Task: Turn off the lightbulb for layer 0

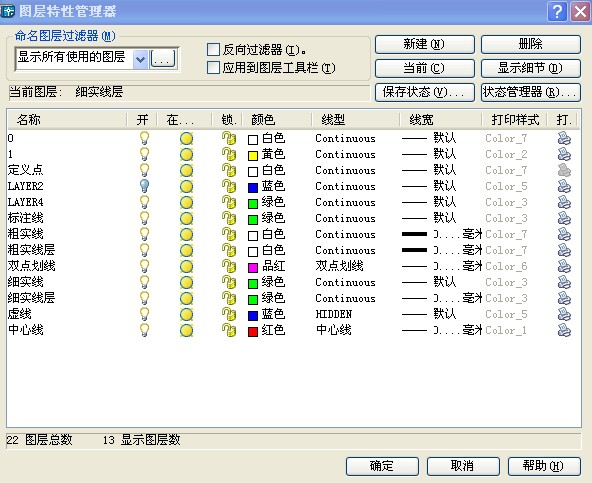Action: point(144,138)
